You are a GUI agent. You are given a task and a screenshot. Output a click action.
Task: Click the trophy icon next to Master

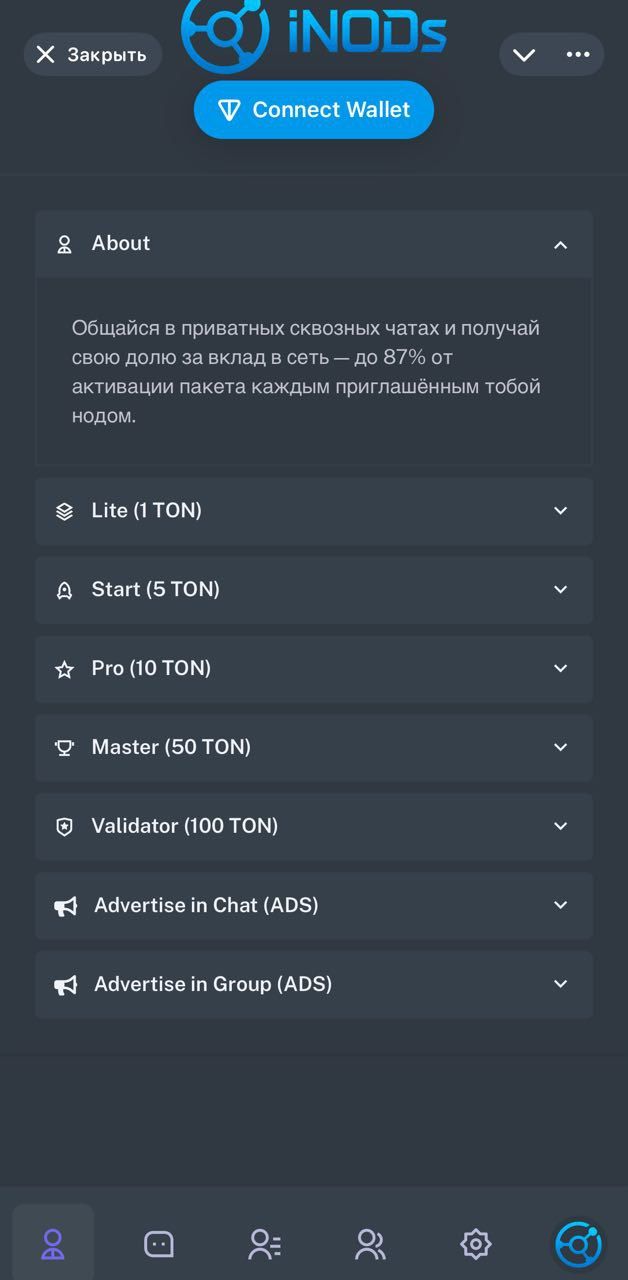(x=65, y=747)
